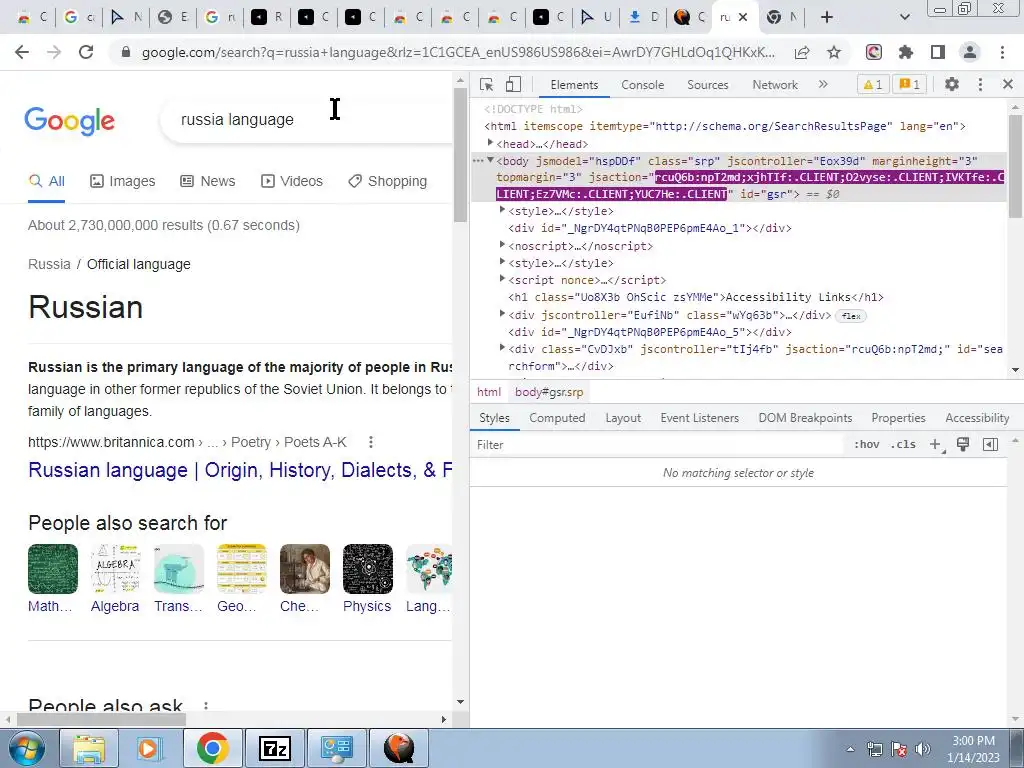The height and width of the screenshot is (768, 1024).
Task: Show more DevTools tabs with the chevron
Action: coord(823,84)
